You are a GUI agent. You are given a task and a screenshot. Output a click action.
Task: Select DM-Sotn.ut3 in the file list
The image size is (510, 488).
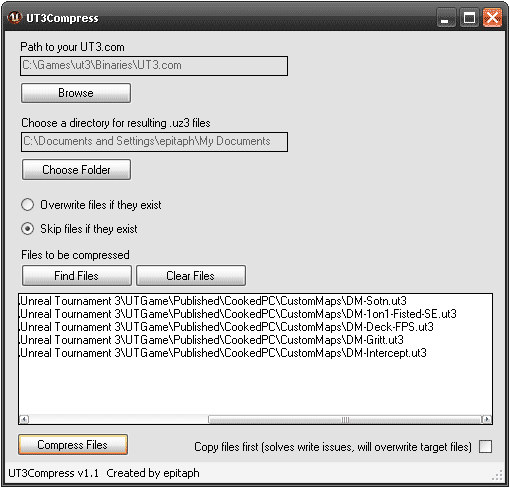[213, 301]
